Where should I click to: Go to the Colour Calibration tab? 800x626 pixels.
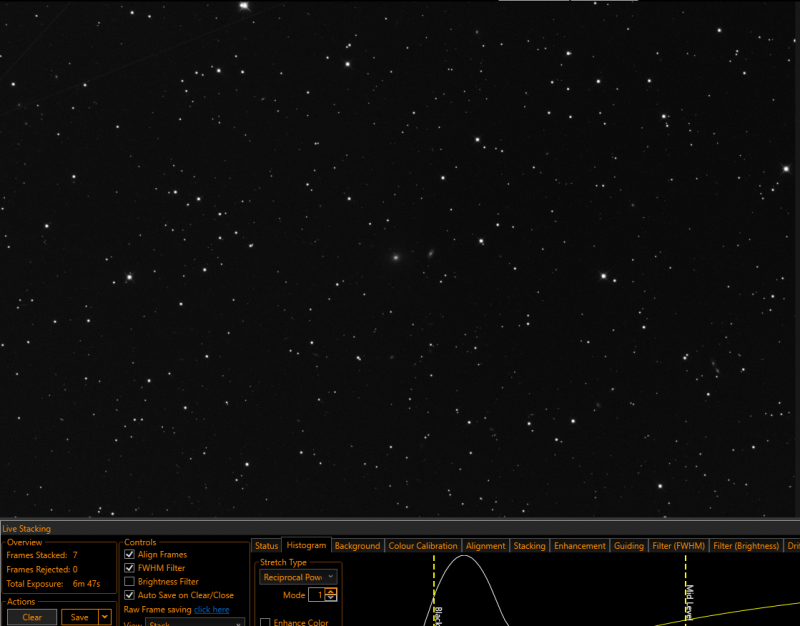click(423, 545)
